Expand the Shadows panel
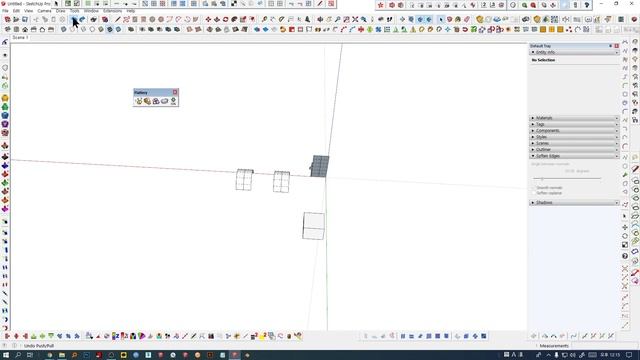This screenshot has height=360, width=640. [x=575, y=202]
